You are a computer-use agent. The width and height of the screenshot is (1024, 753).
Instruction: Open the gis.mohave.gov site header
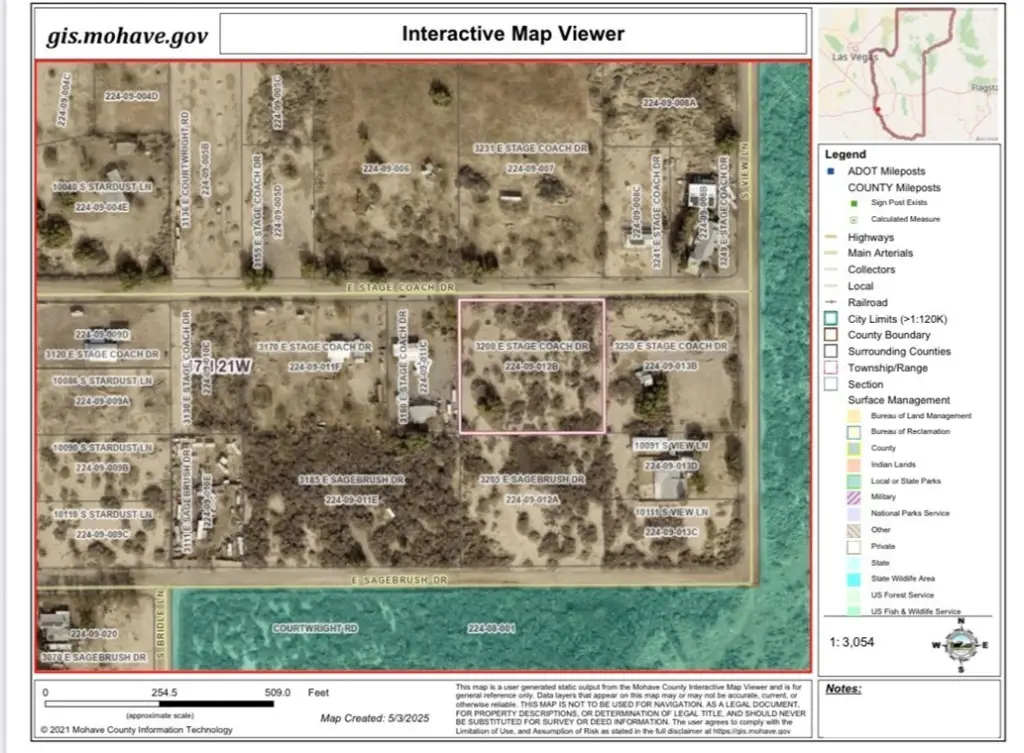pos(127,36)
